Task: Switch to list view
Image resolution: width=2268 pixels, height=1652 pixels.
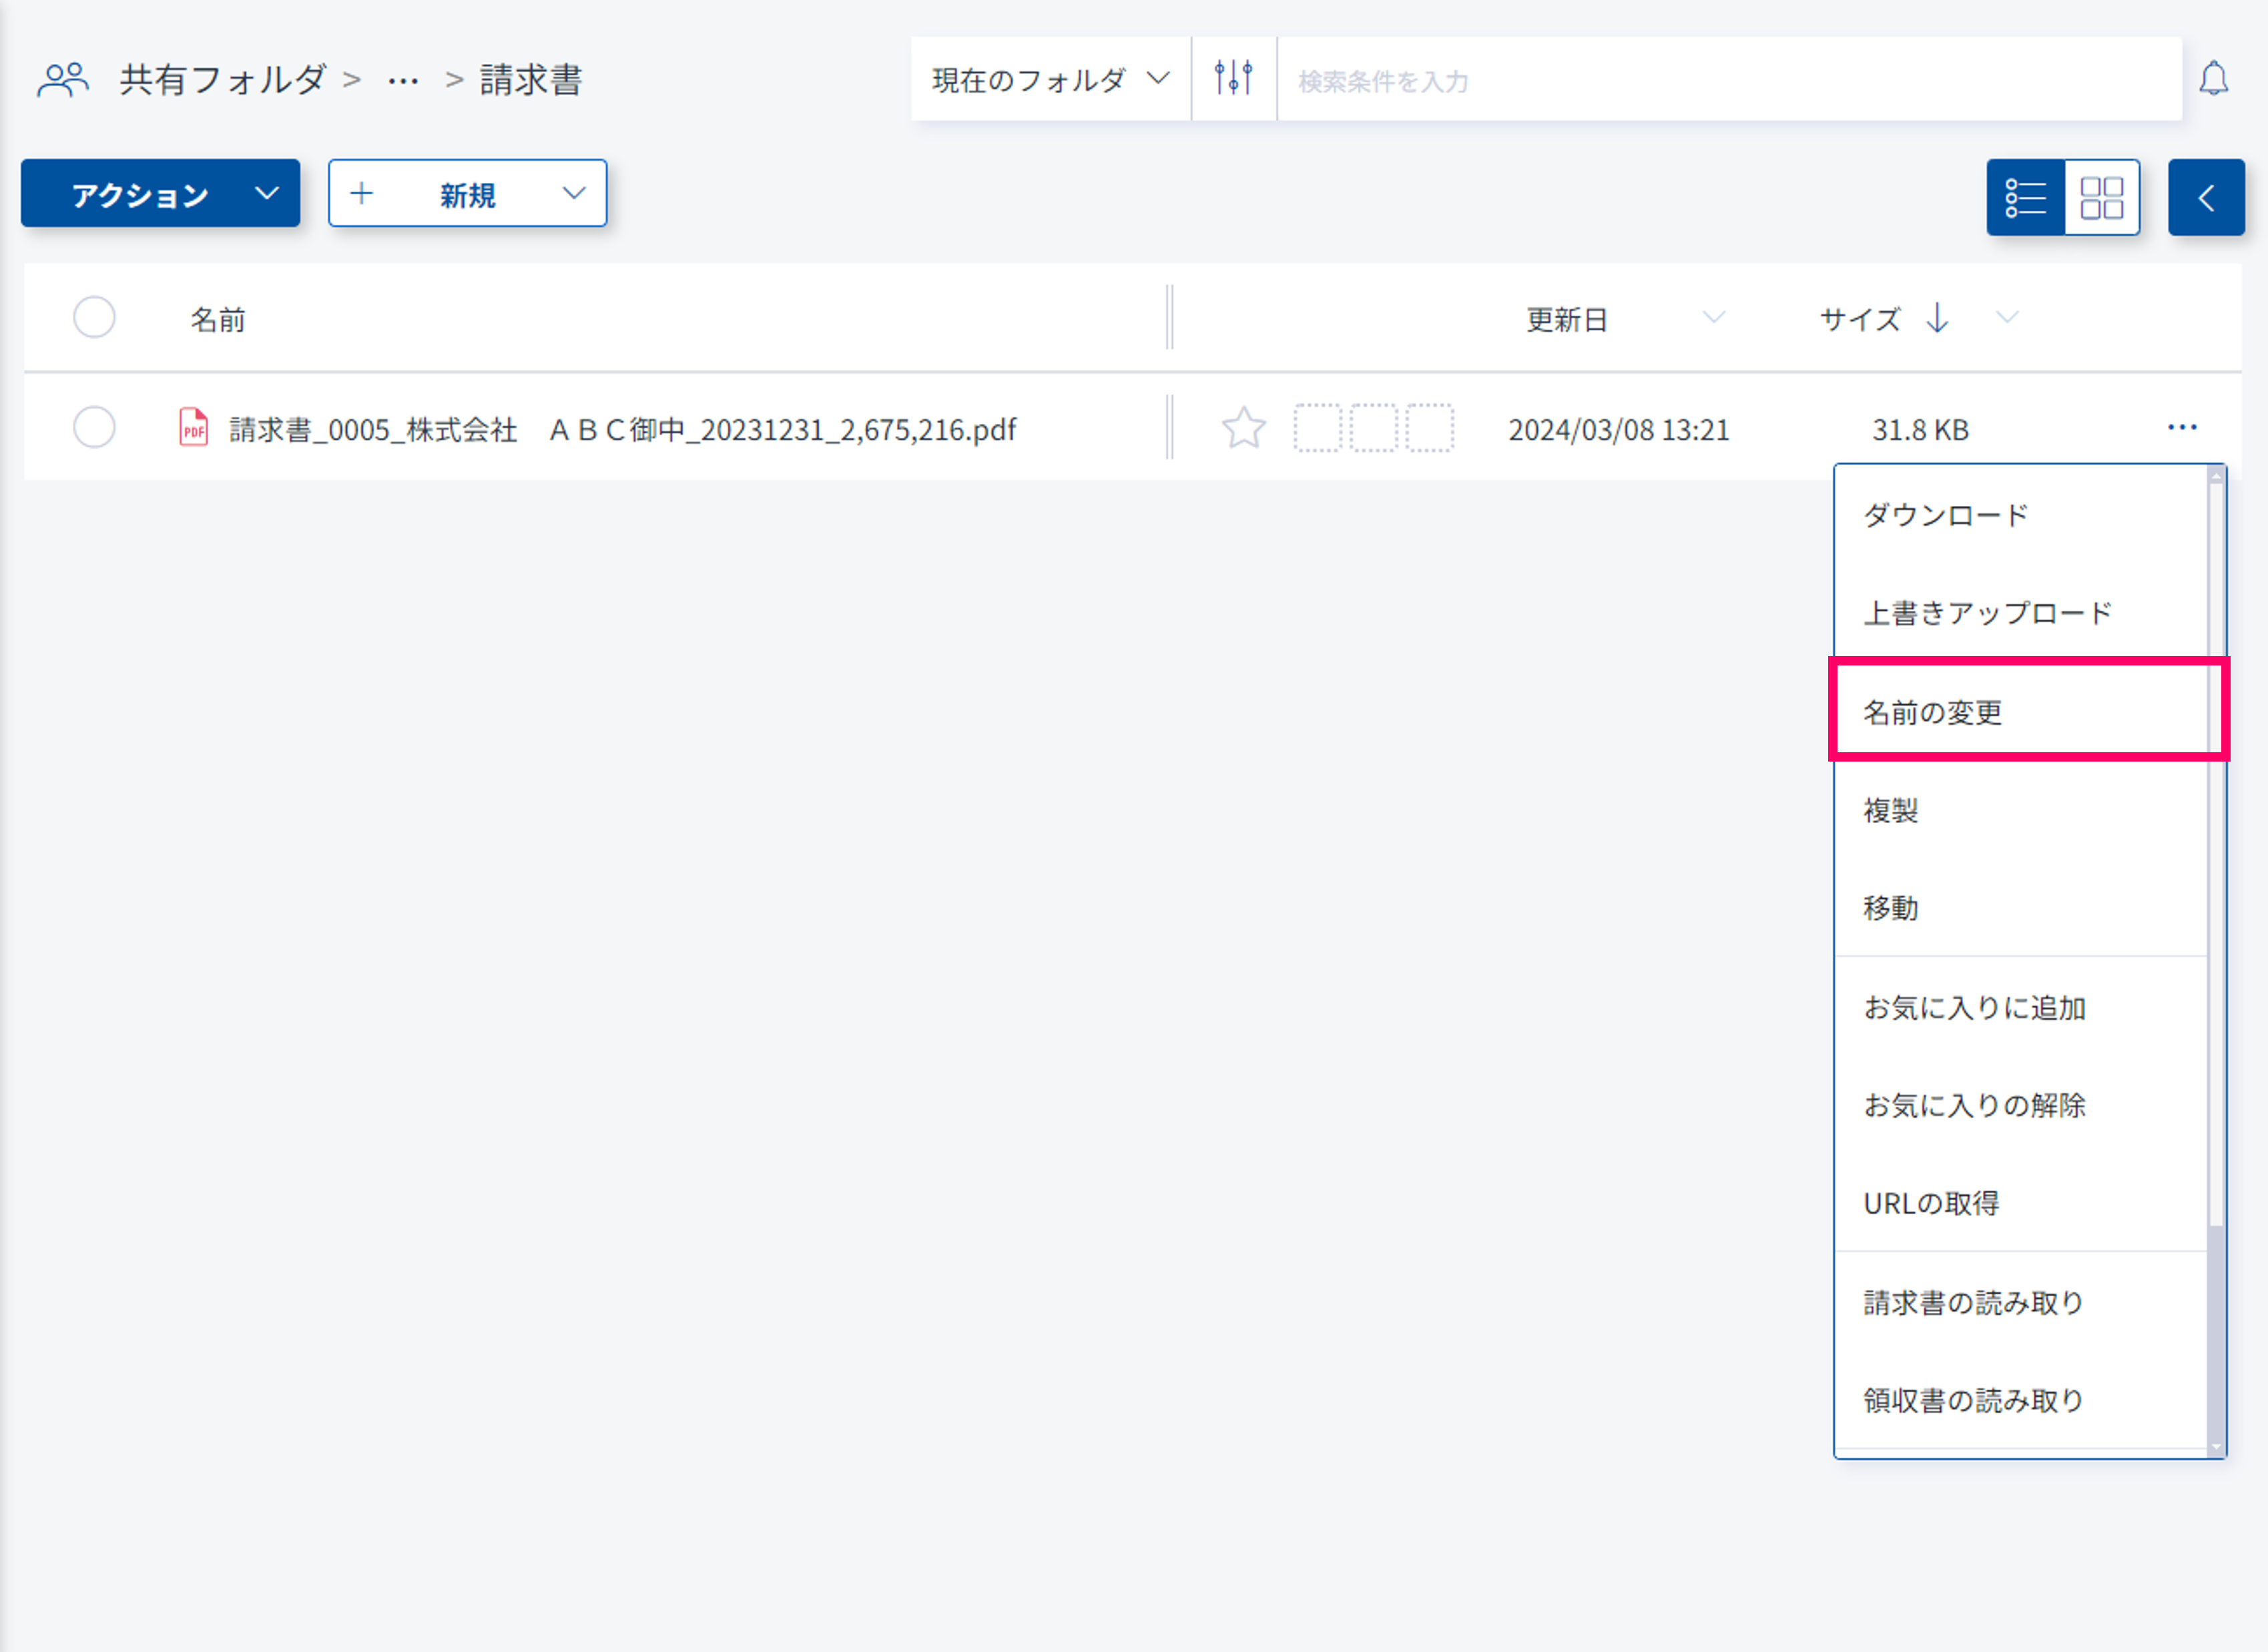Action: [2025, 197]
